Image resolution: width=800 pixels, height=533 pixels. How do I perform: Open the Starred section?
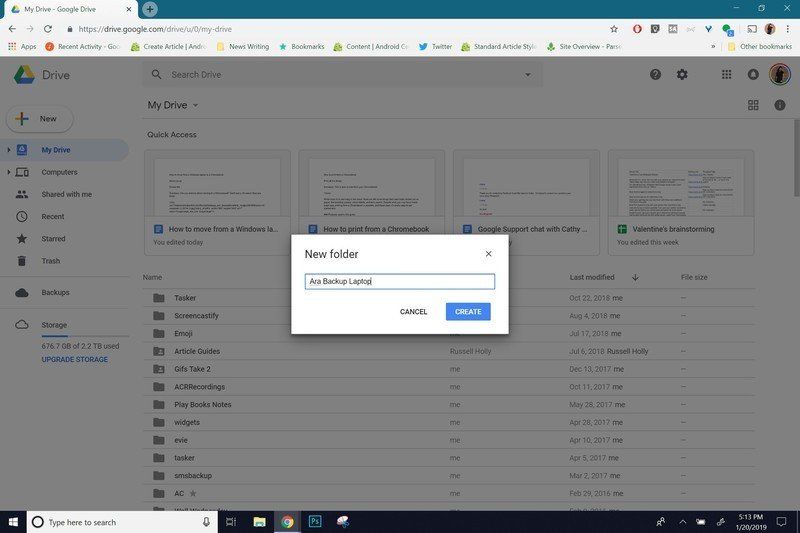53,239
